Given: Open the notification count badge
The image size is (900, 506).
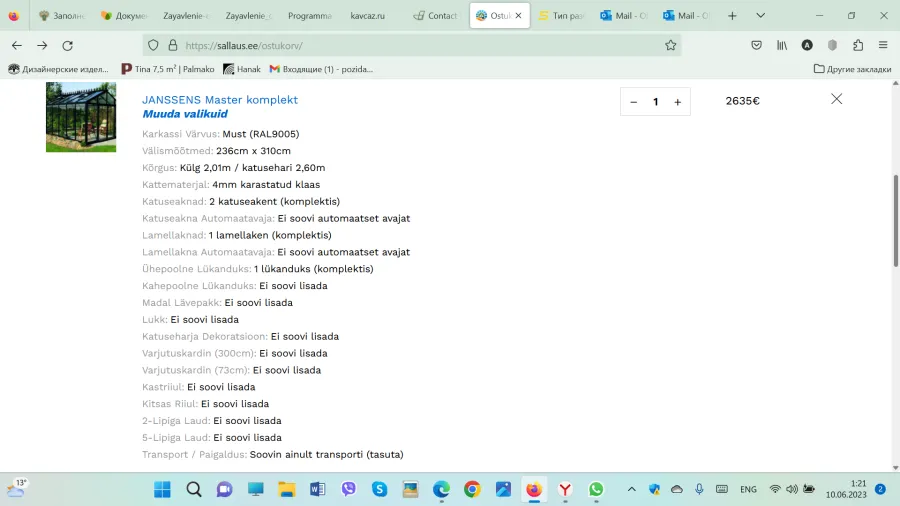Looking at the screenshot, I should 880,489.
